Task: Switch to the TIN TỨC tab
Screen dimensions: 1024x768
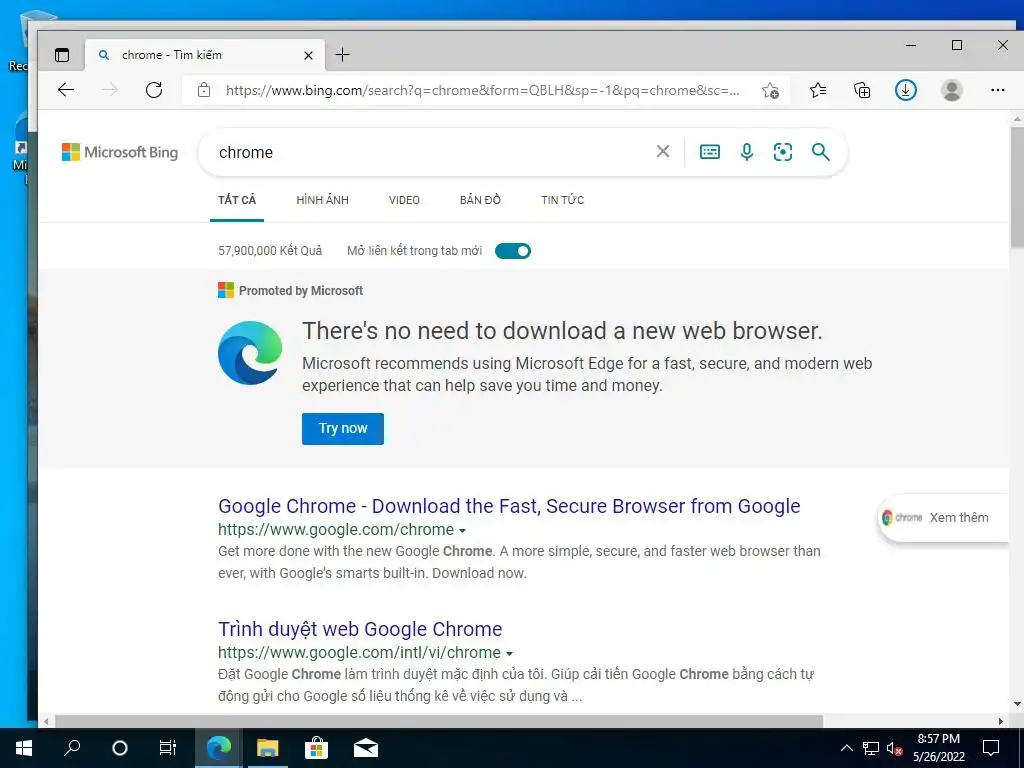Action: click(562, 200)
